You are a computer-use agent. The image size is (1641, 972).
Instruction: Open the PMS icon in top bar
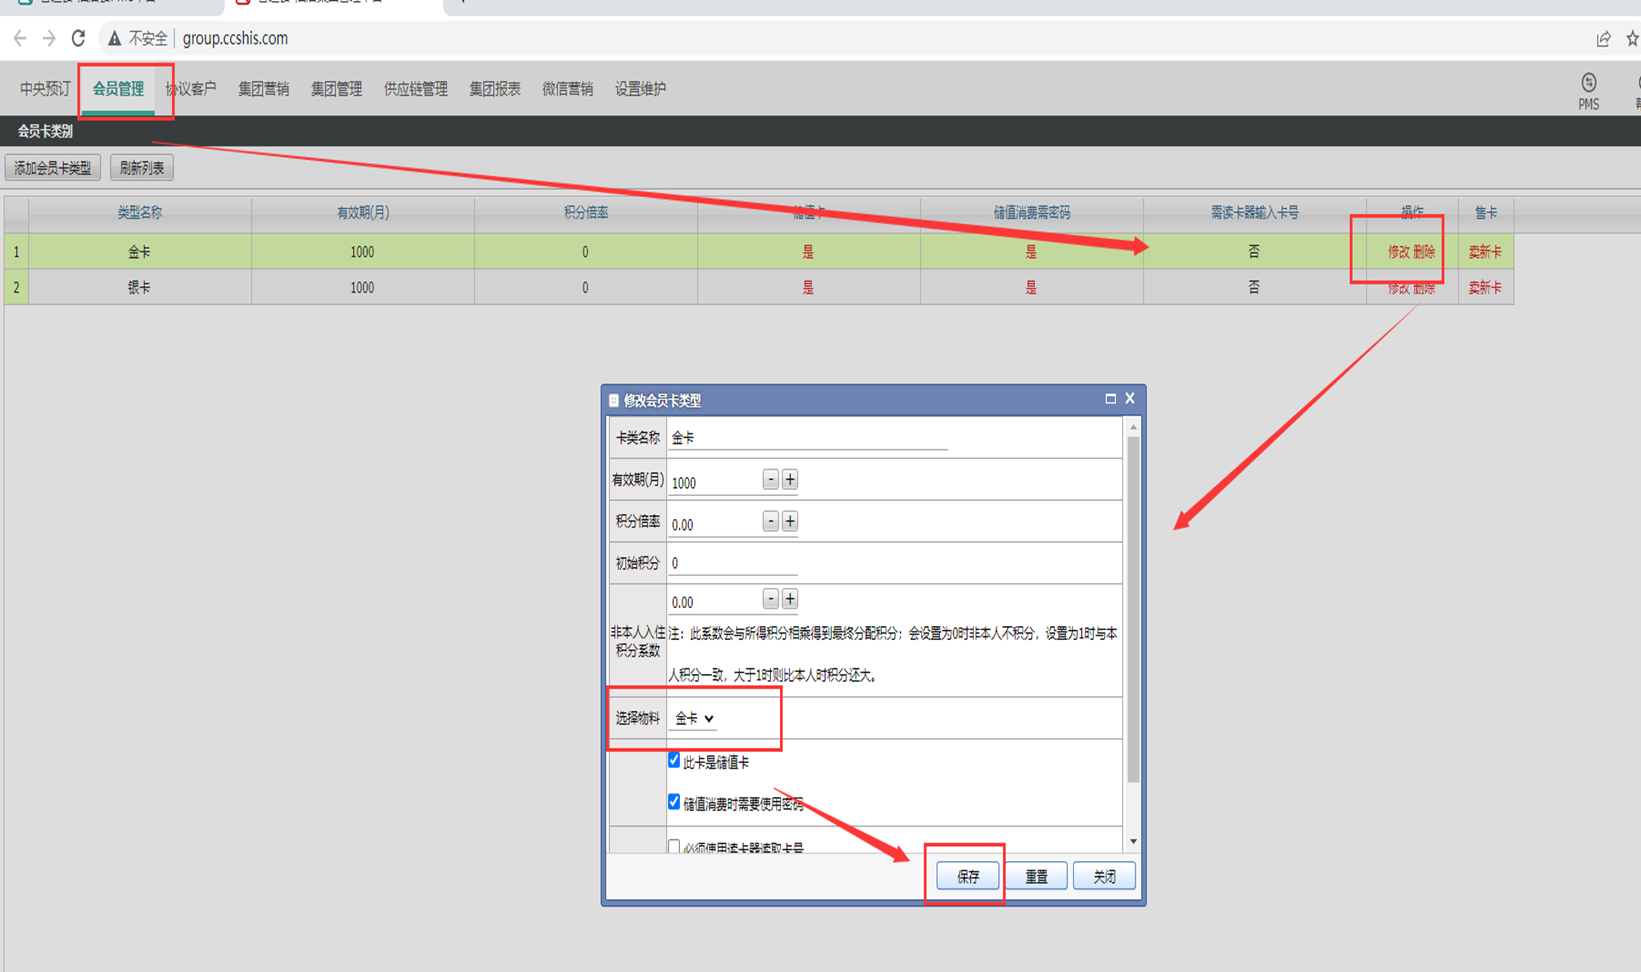(1588, 90)
